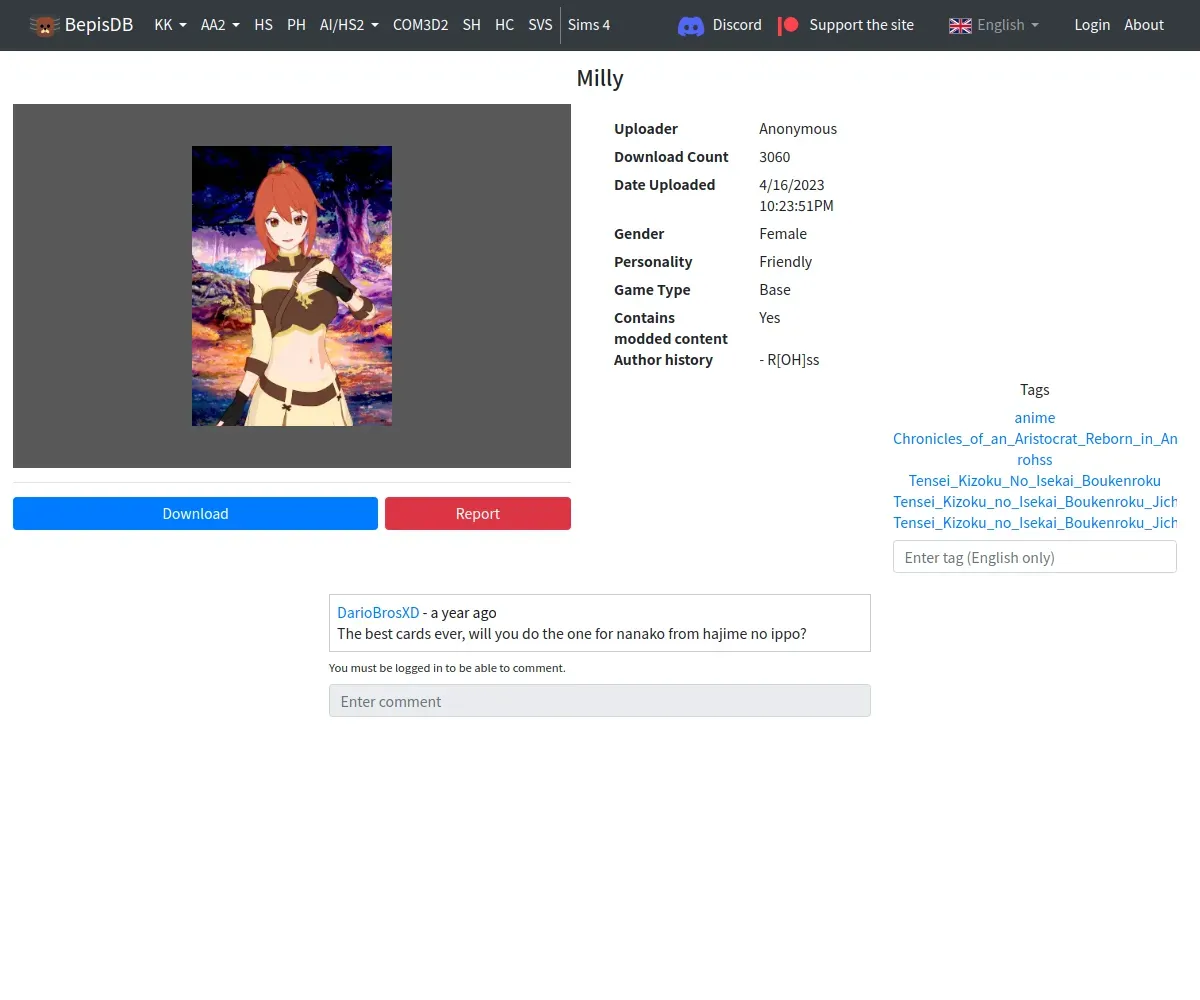1200x1000 pixels.
Task: Click the Milly page title
Action: 600,78
